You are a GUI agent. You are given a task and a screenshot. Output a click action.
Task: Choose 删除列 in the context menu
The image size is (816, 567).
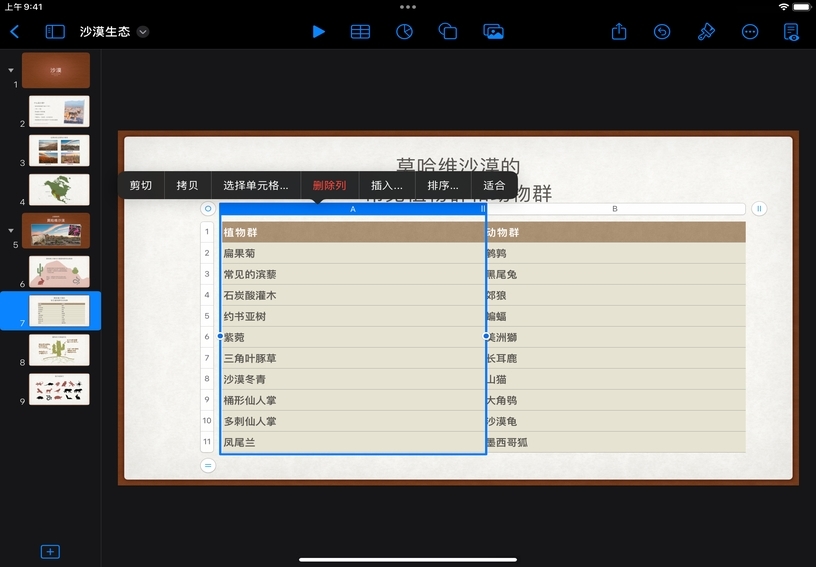pyautogui.click(x=329, y=185)
